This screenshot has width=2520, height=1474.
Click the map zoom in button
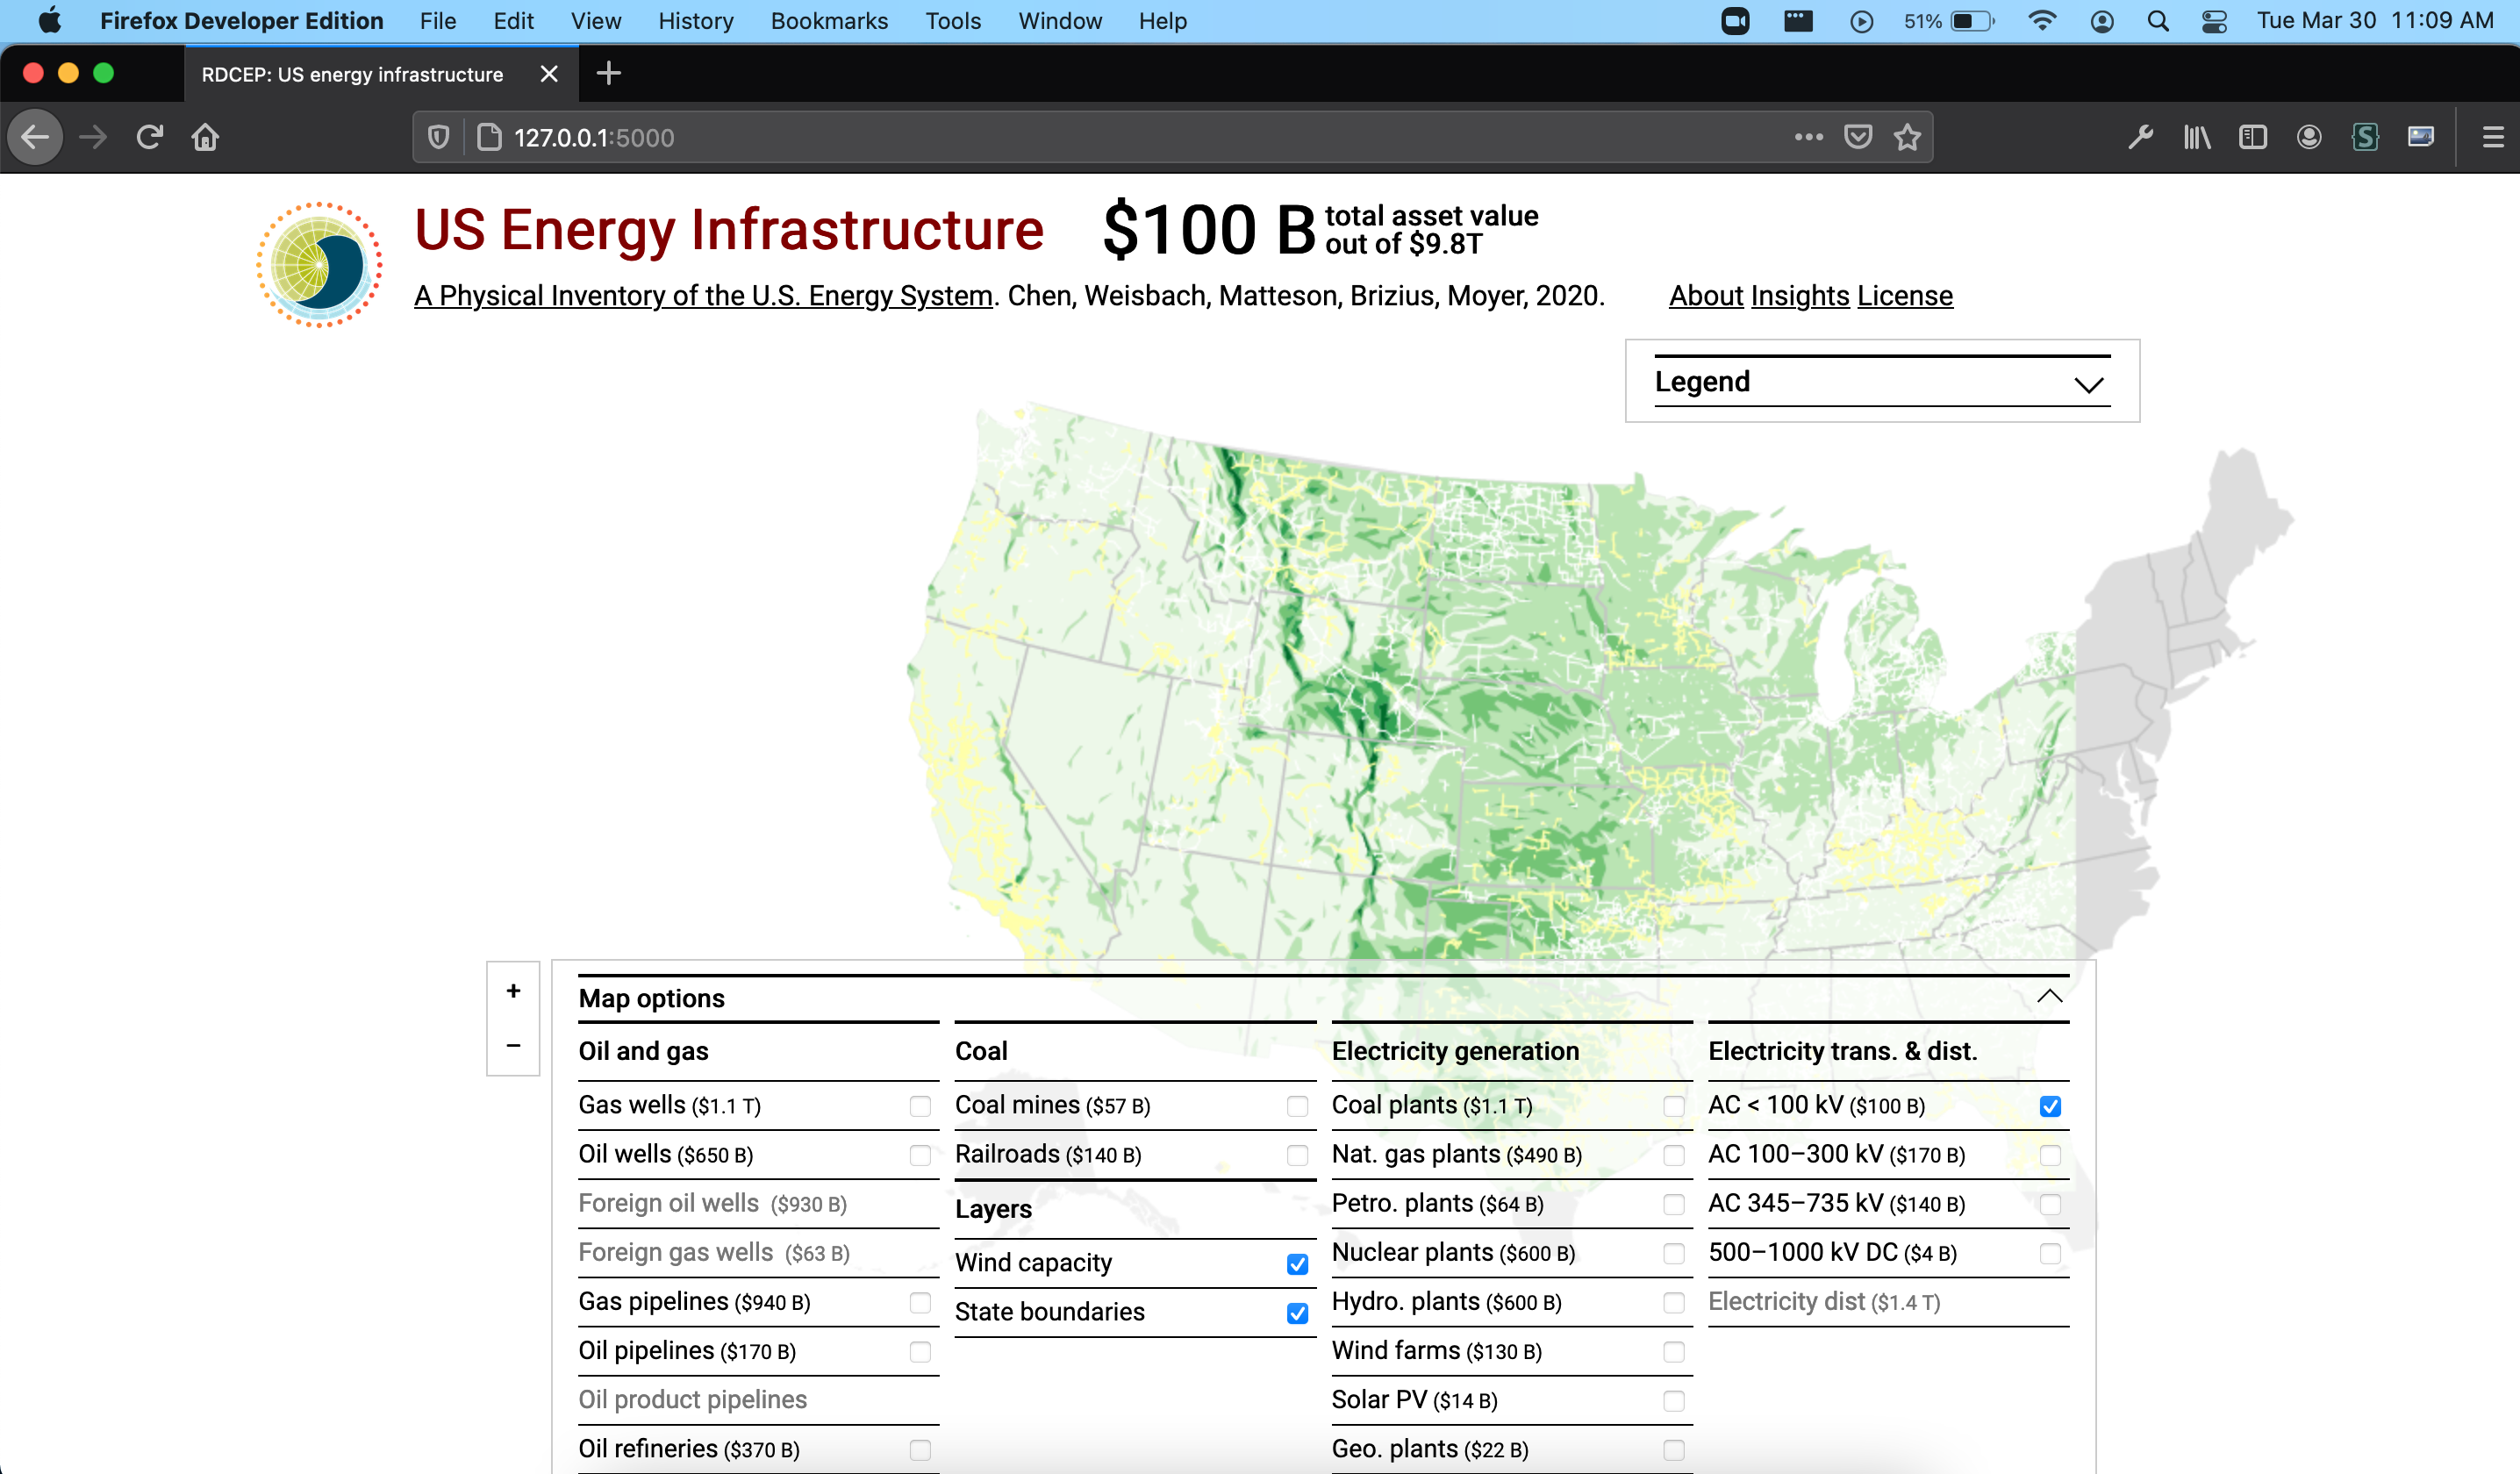513,991
